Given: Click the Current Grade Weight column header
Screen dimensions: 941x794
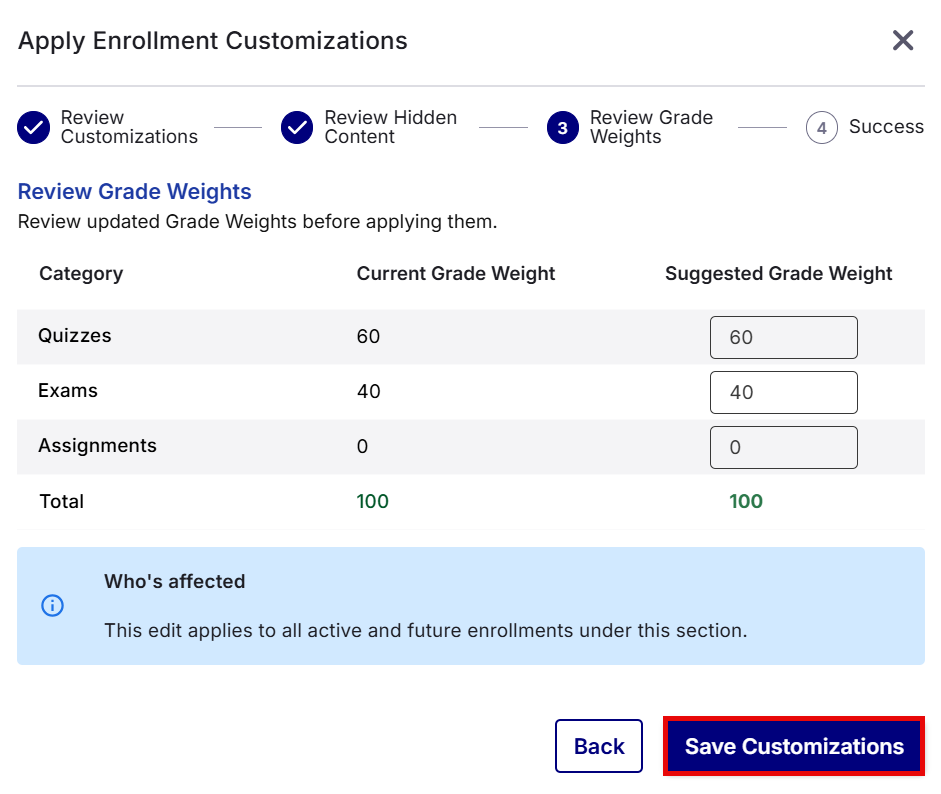Looking at the screenshot, I should tap(455, 274).
